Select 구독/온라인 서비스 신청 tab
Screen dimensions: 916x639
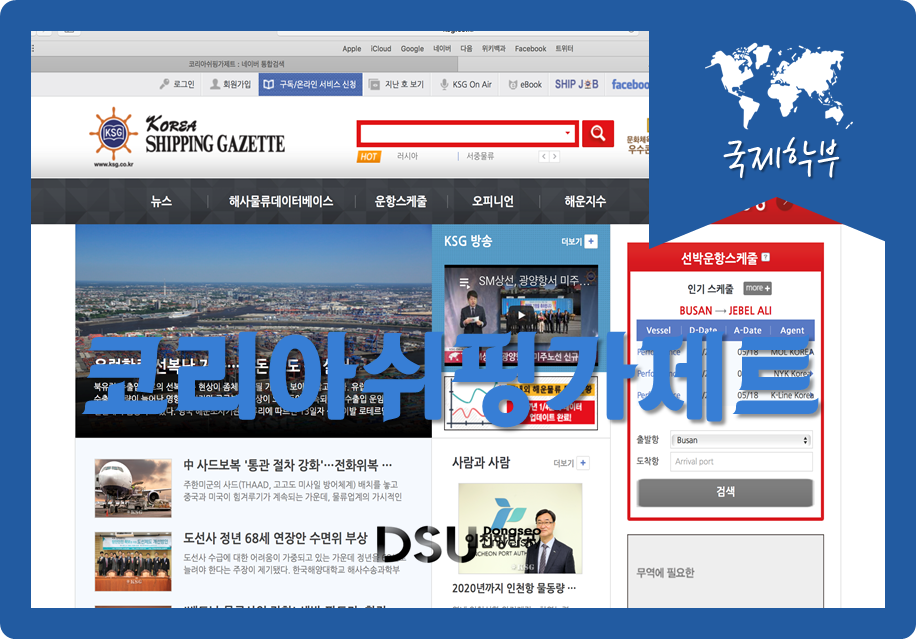tap(310, 84)
